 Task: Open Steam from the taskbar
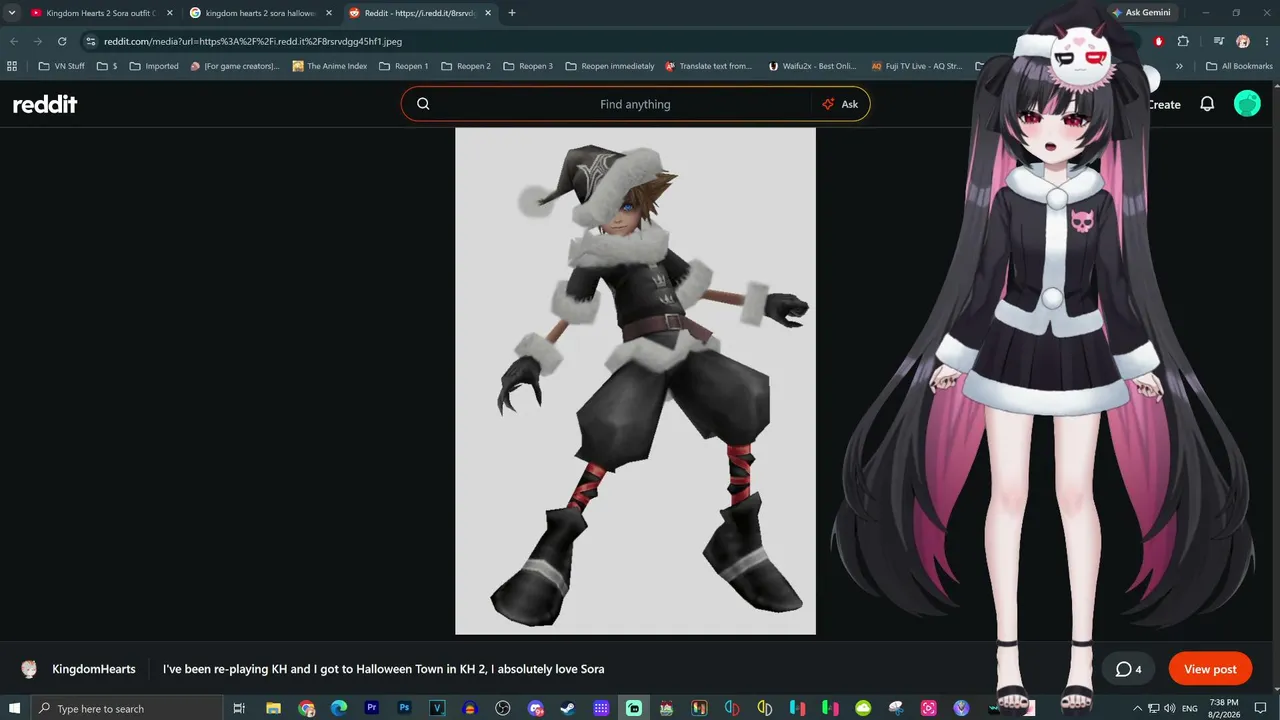(x=568, y=708)
